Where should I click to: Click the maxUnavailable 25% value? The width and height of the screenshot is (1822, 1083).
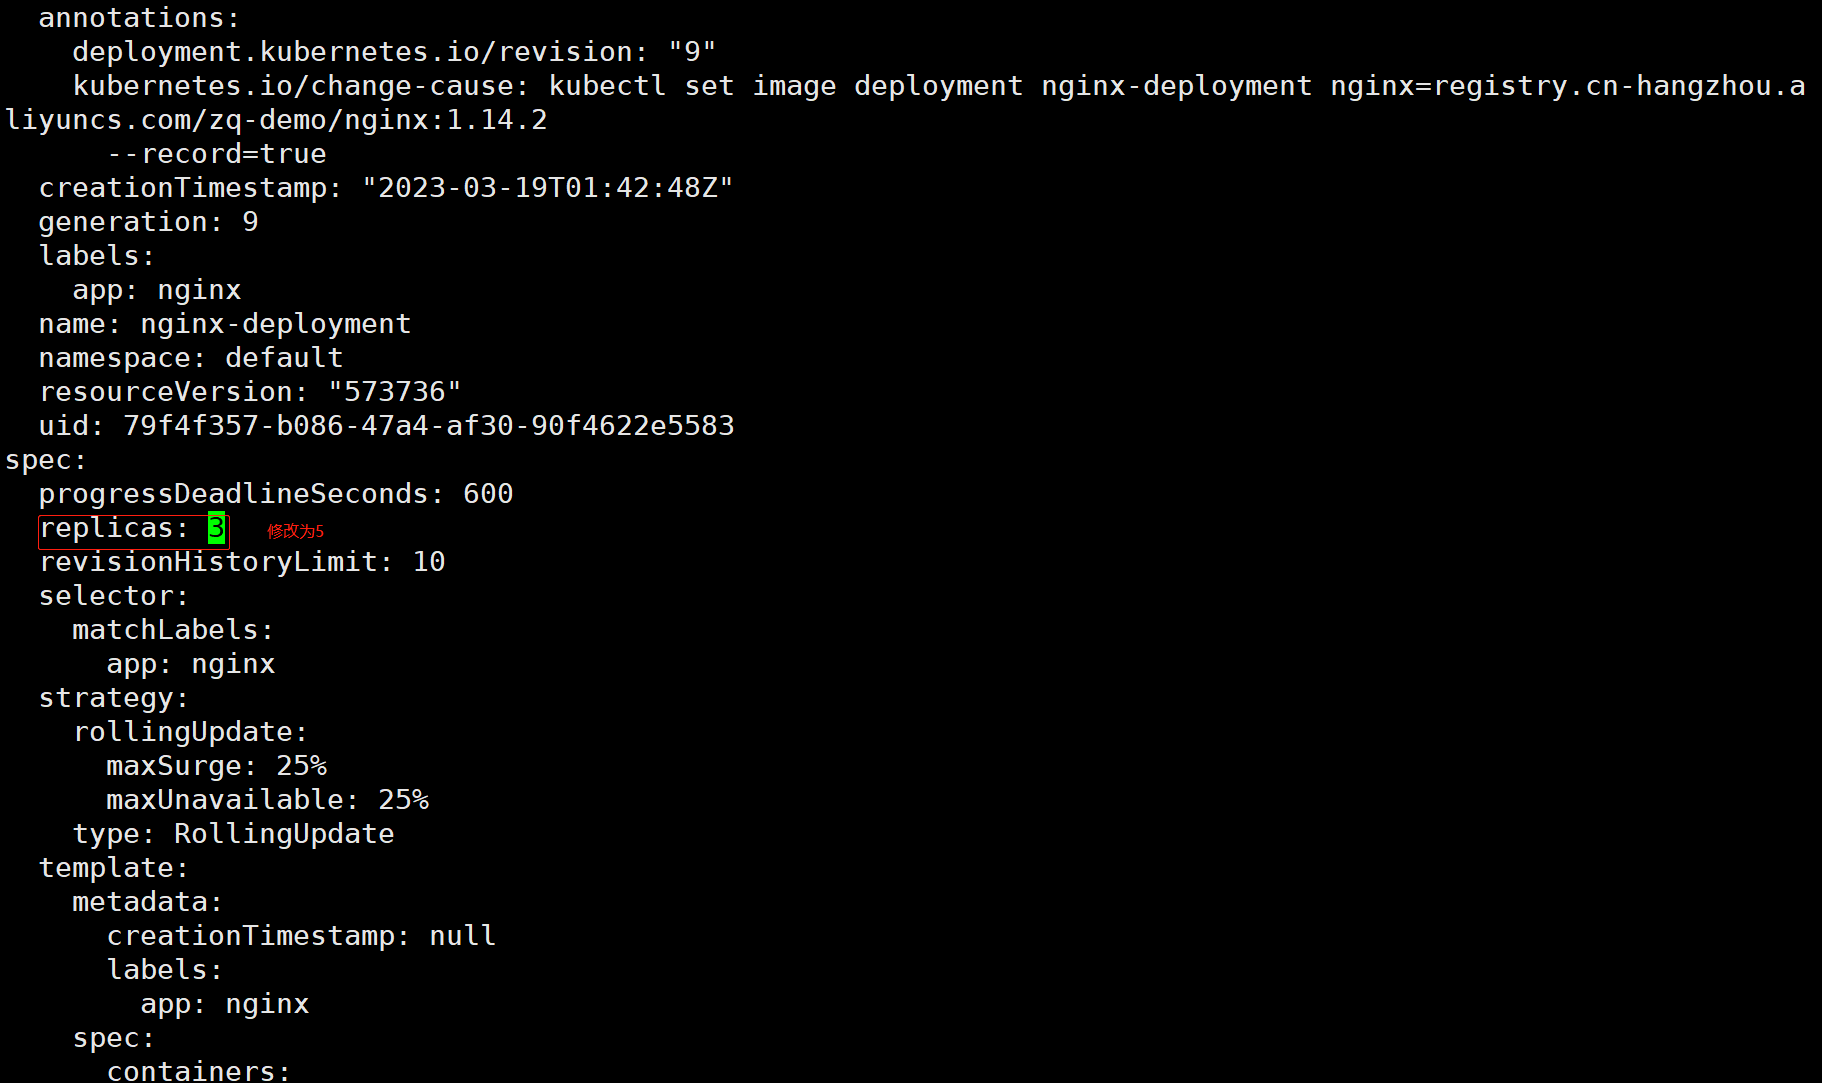tap(404, 800)
